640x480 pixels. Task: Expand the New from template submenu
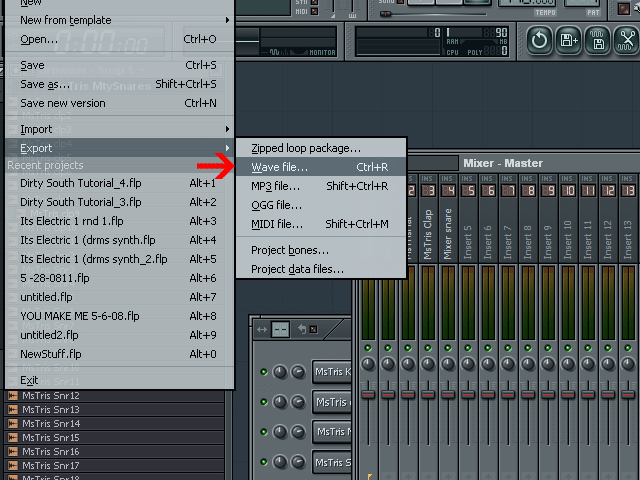[x=120, y=20]
